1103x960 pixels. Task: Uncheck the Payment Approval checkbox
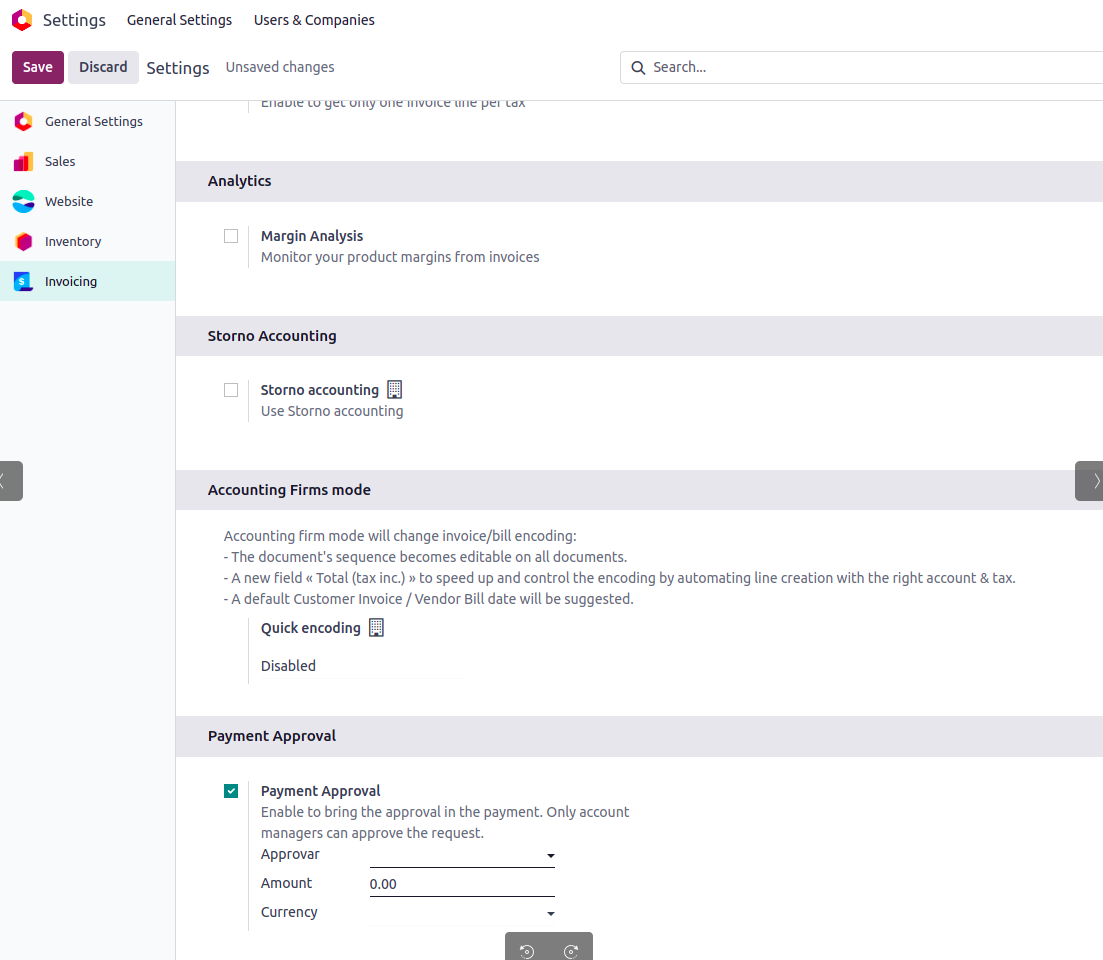[231, 791]
